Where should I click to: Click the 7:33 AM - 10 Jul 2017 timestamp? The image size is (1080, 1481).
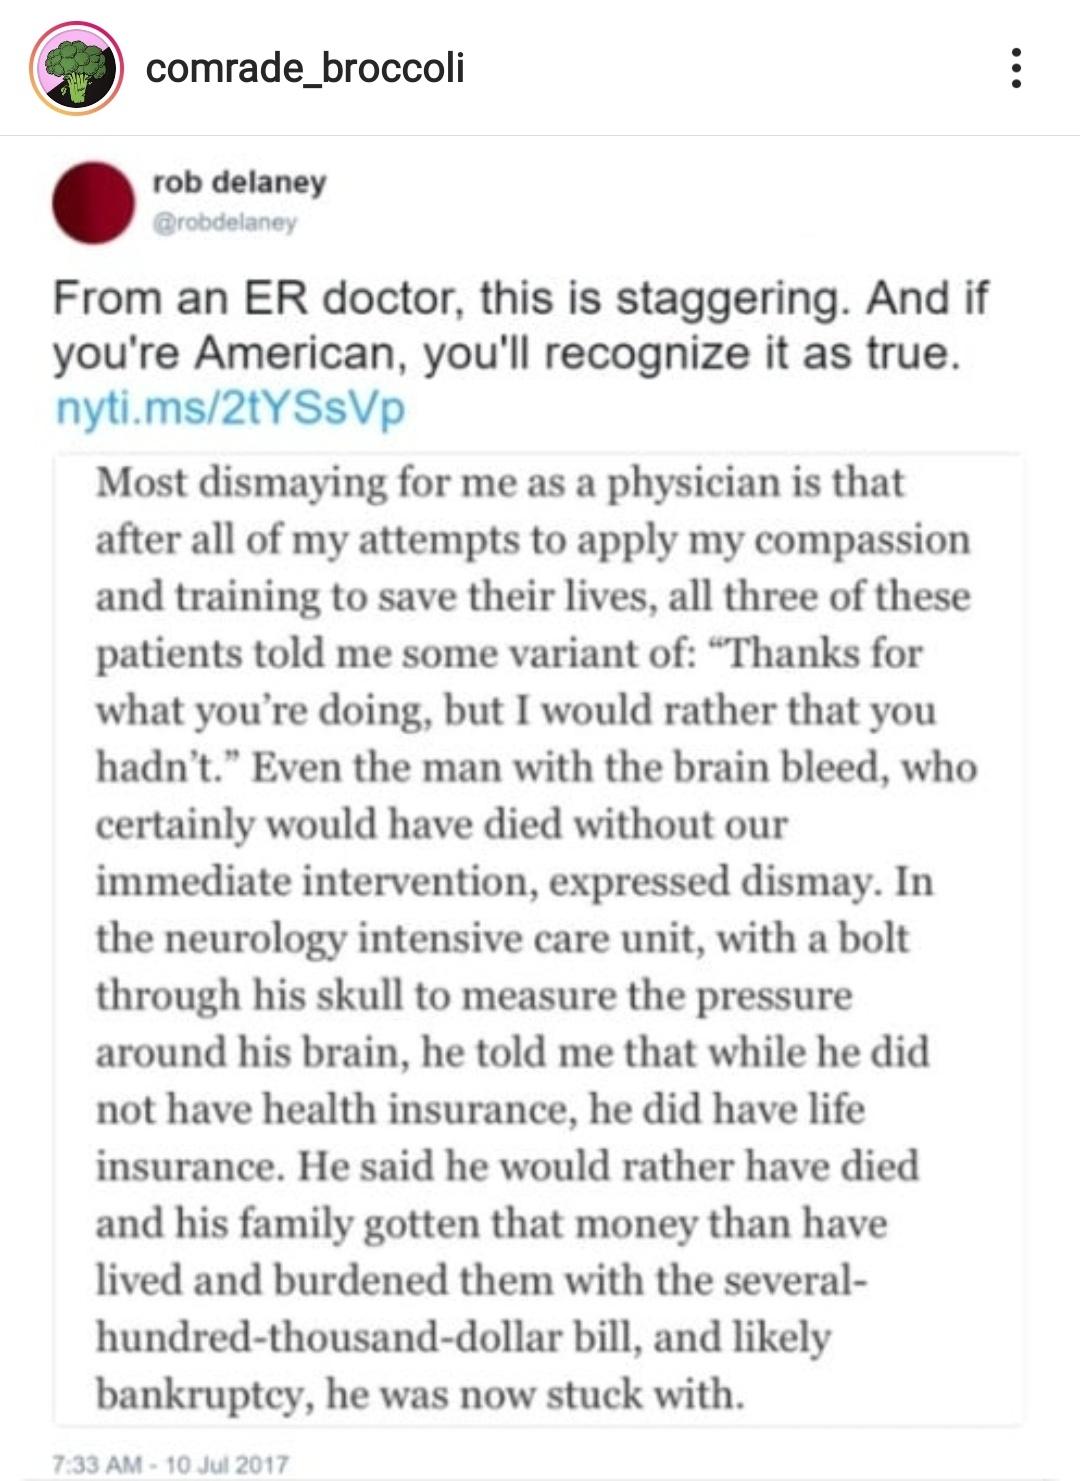point(170,1465)
